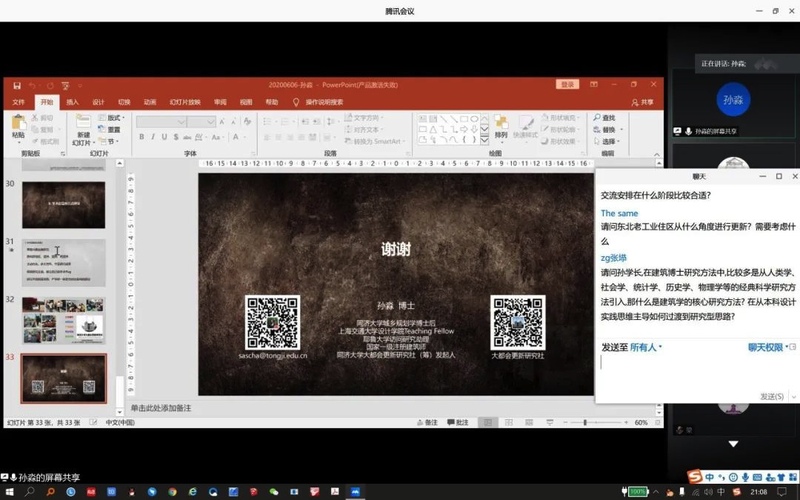Select slide 31 thumbnail
The height and width of the screenshot is (500, 800).
pos(63,262)
